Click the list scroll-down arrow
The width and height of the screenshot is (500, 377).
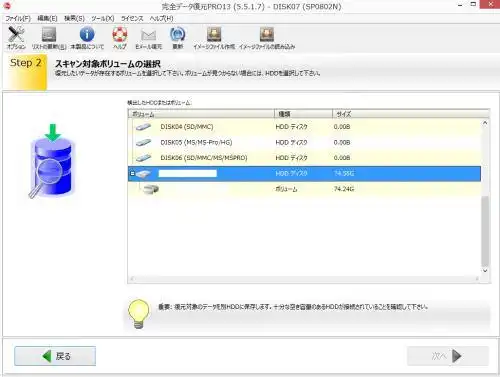[x=485, y=271]
